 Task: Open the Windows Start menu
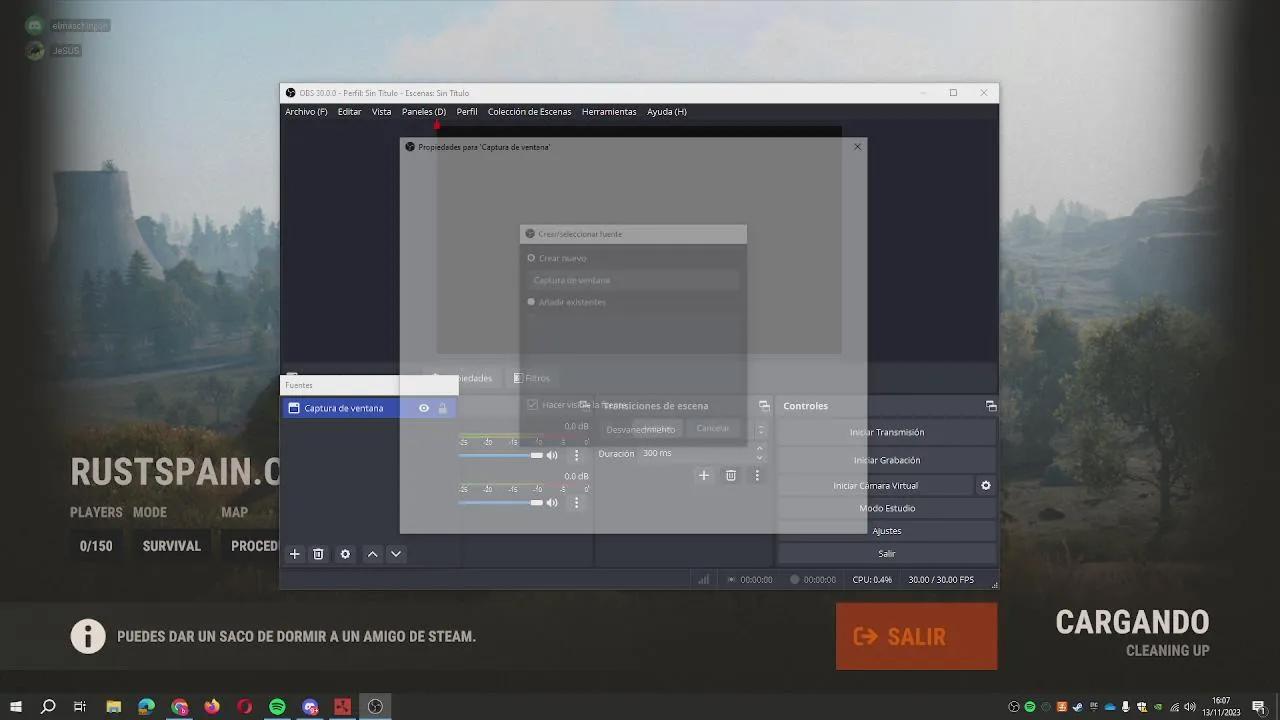pos(16,707)
